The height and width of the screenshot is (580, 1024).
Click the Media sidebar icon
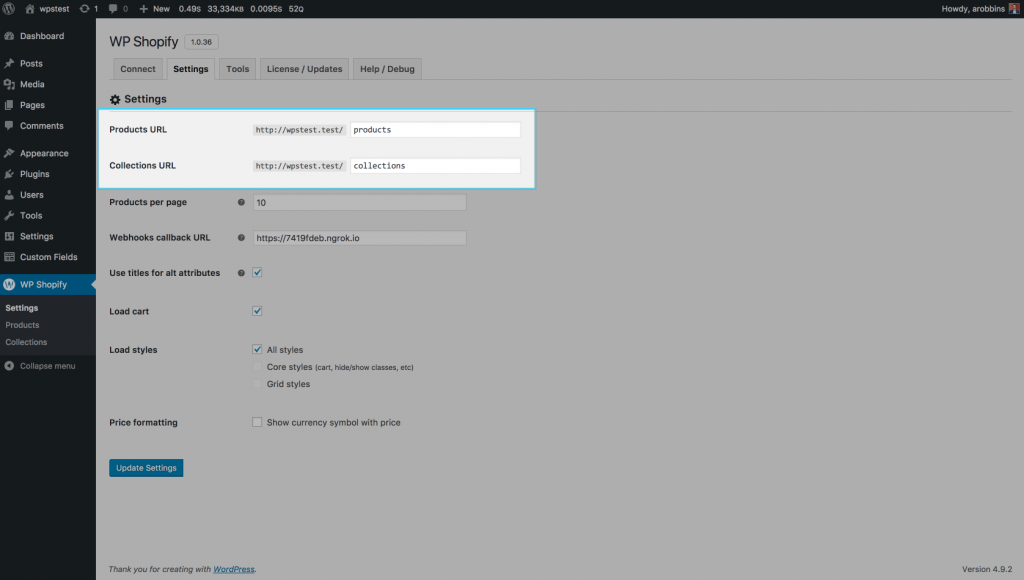coord(9,84)
